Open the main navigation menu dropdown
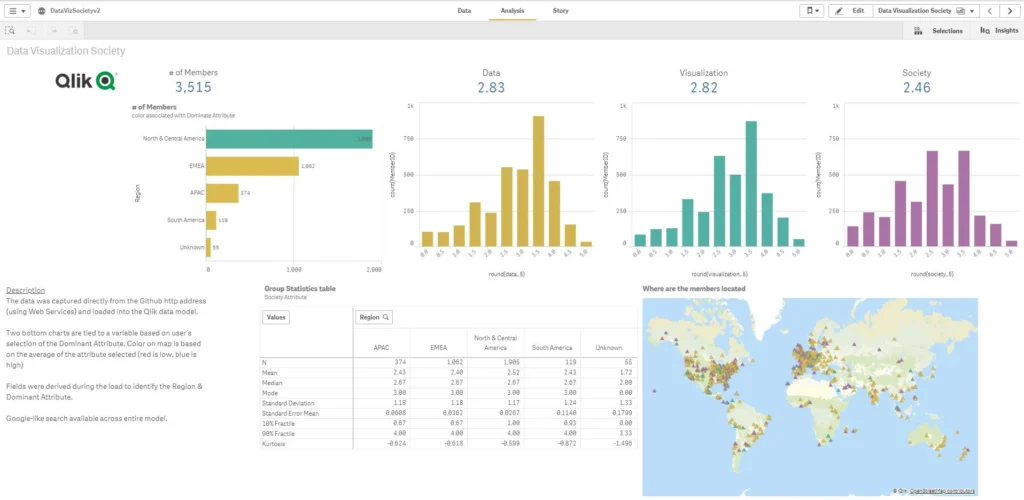1024x500 pixels. [17, 10]
